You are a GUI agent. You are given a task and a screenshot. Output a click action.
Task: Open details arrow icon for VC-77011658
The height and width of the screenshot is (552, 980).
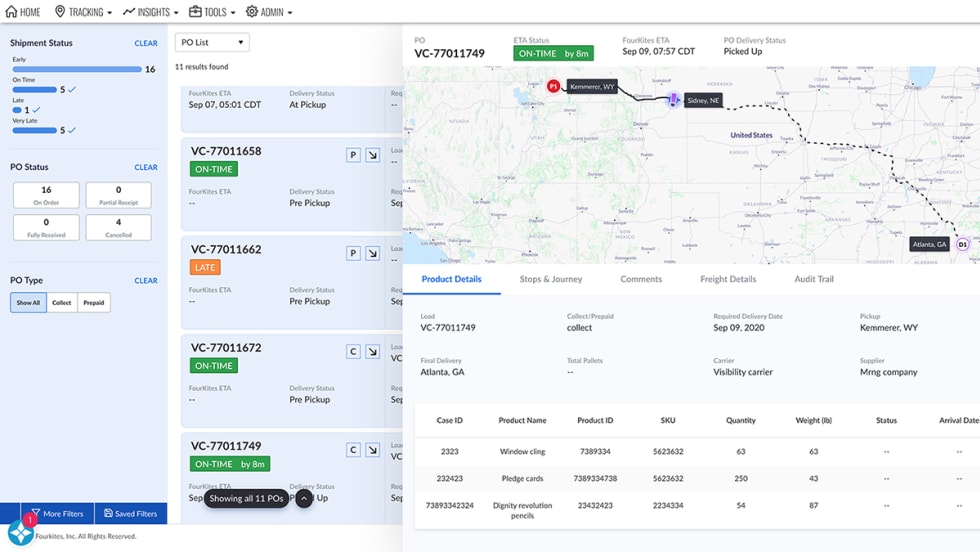[372, 155]
